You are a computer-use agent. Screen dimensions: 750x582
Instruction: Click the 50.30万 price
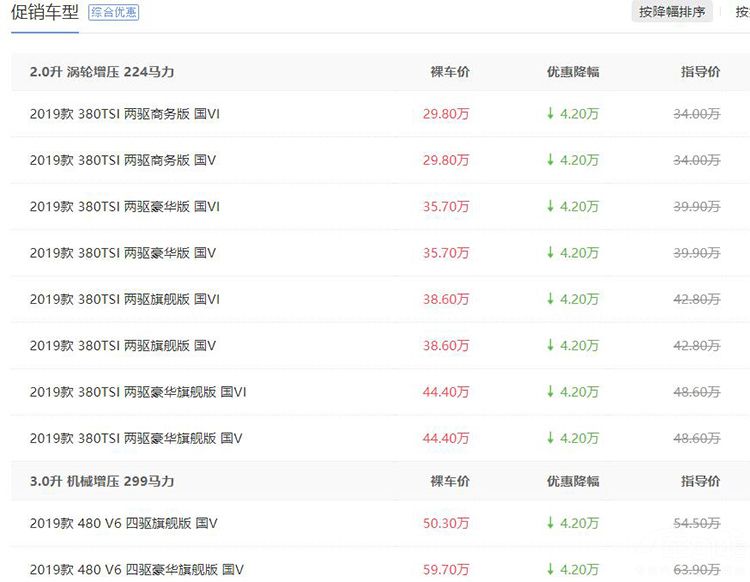[x=446, y=523]
